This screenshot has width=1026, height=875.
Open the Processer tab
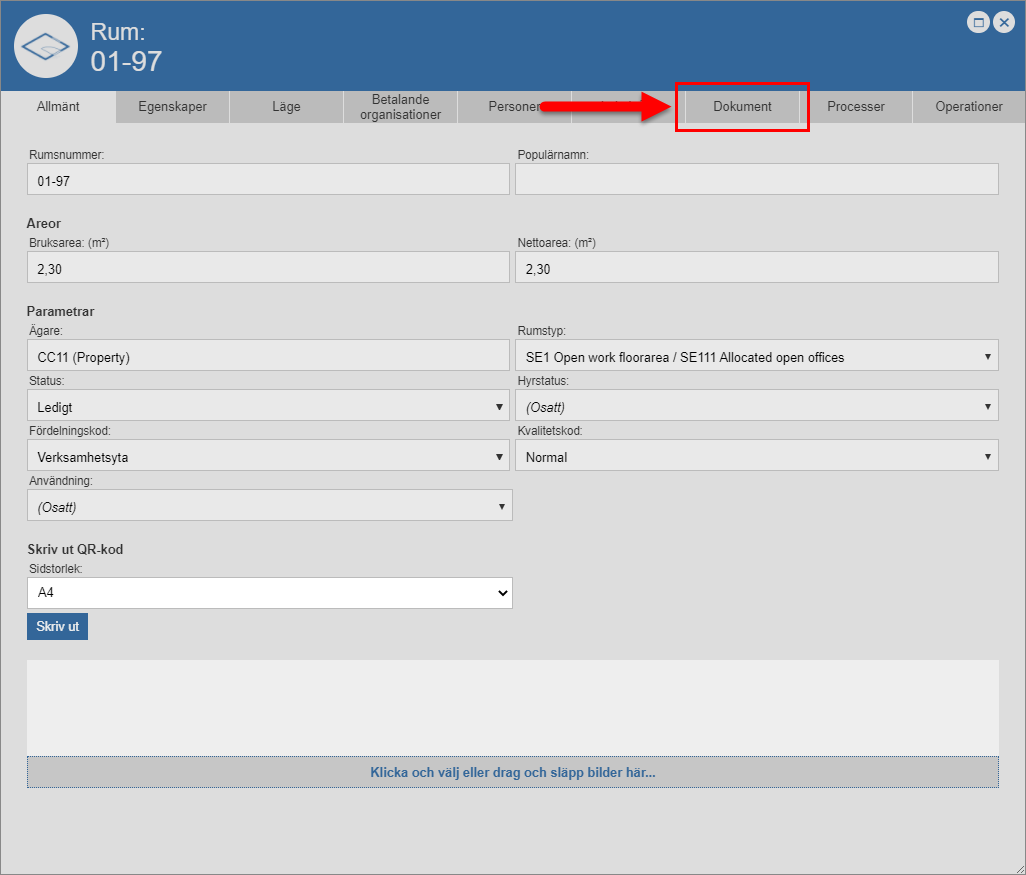[x=855, y=107]
